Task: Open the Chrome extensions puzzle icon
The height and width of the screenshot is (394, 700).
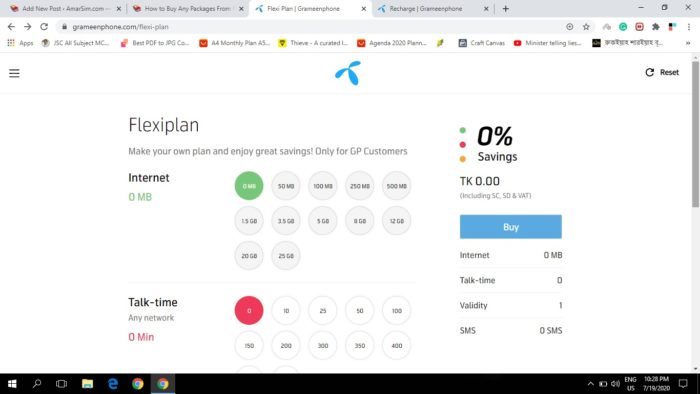Action: [655, 27]
